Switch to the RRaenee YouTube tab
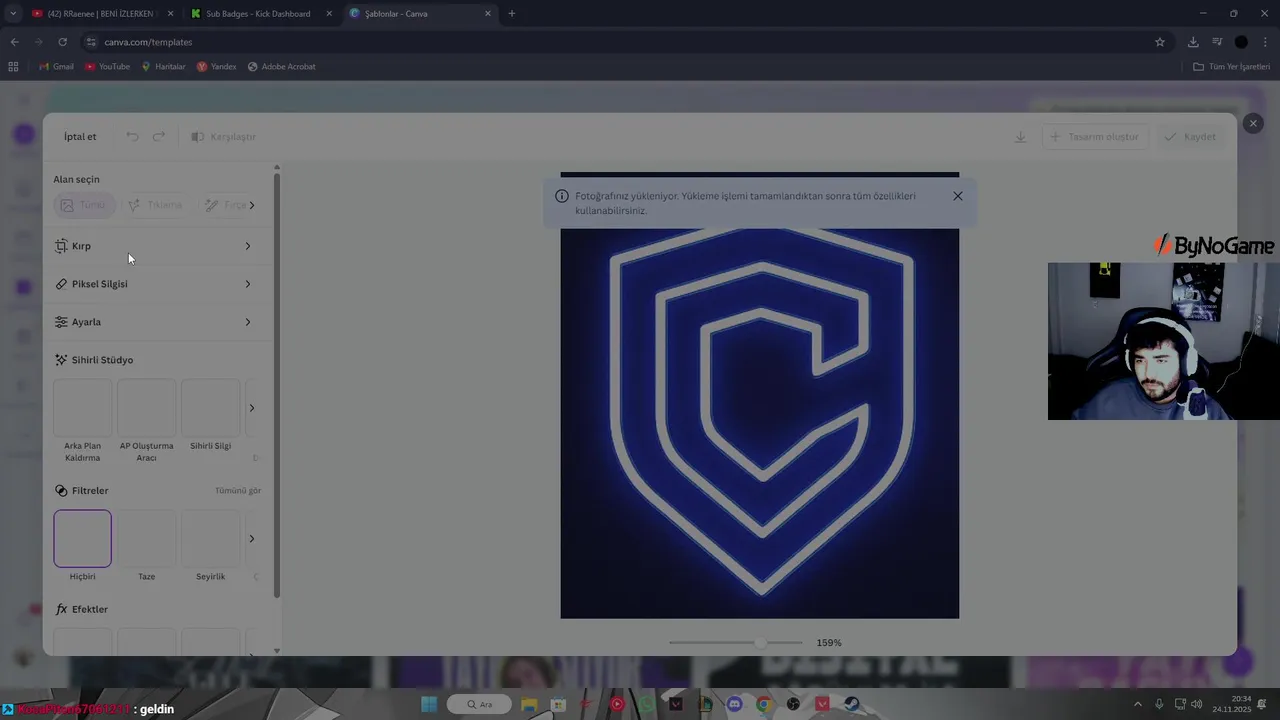Image resolution: width=1280 pixels, height=720 pixels. click(100, 14)
